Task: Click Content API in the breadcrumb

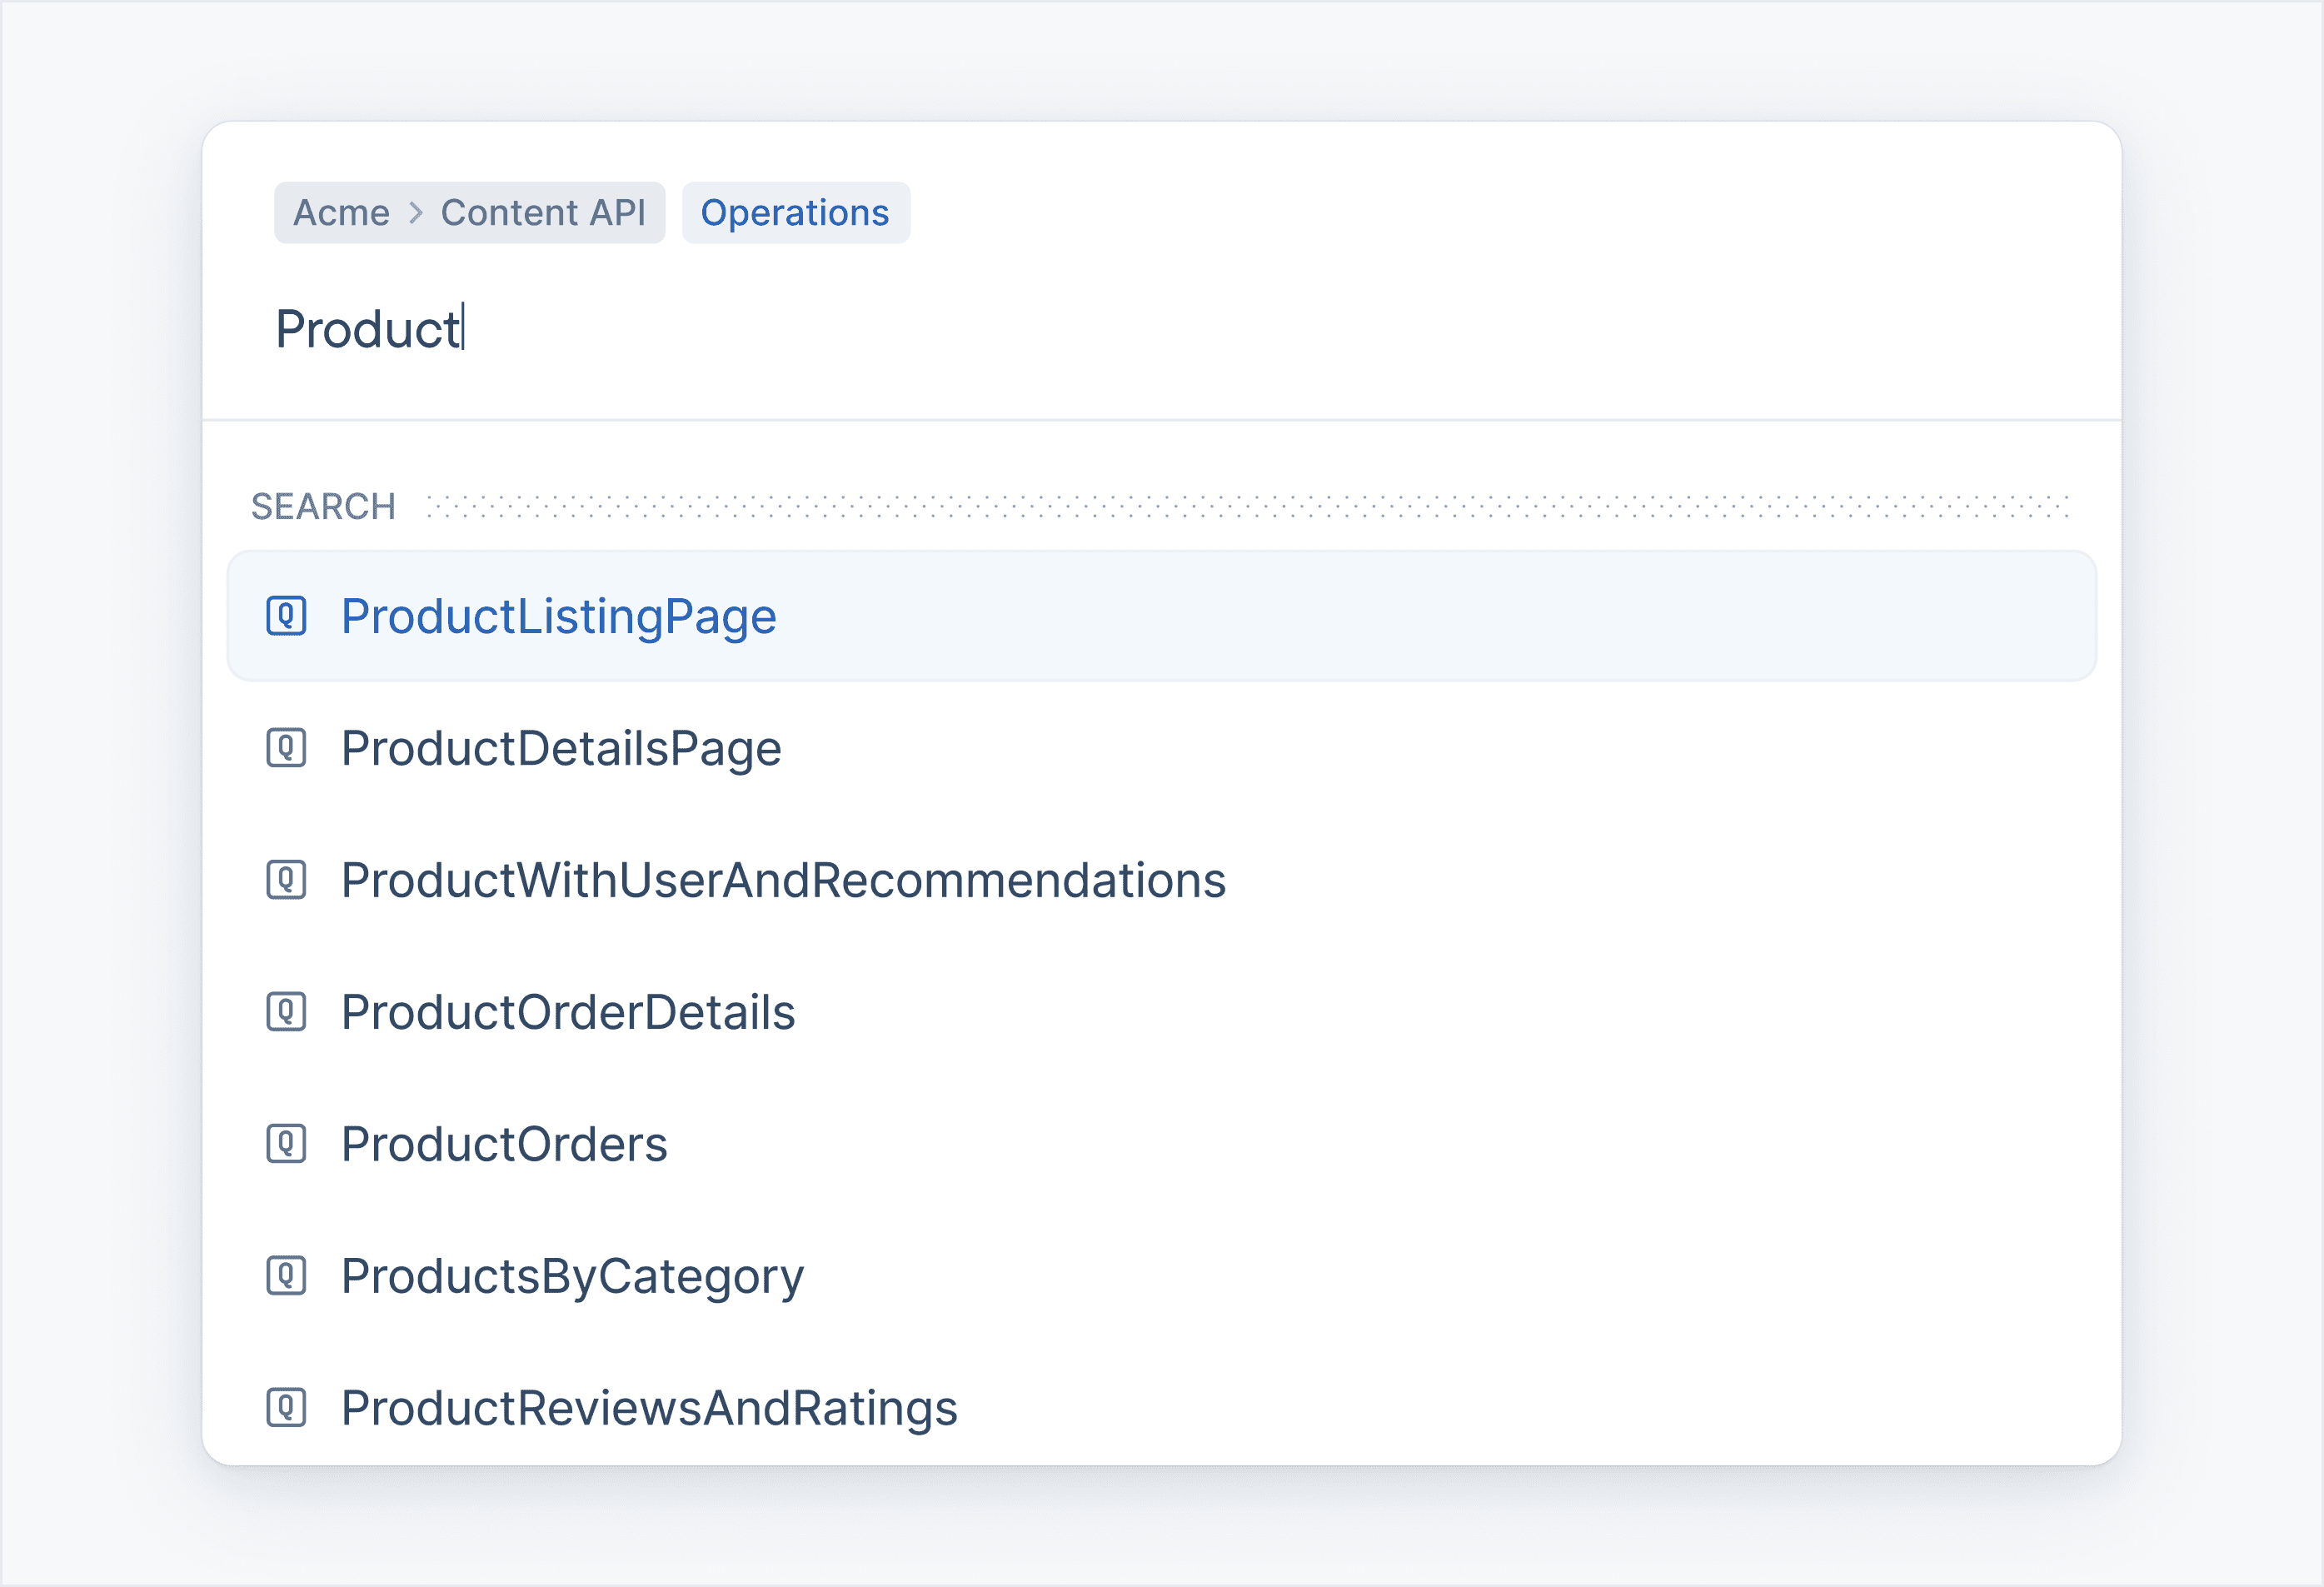Action: 543,213
